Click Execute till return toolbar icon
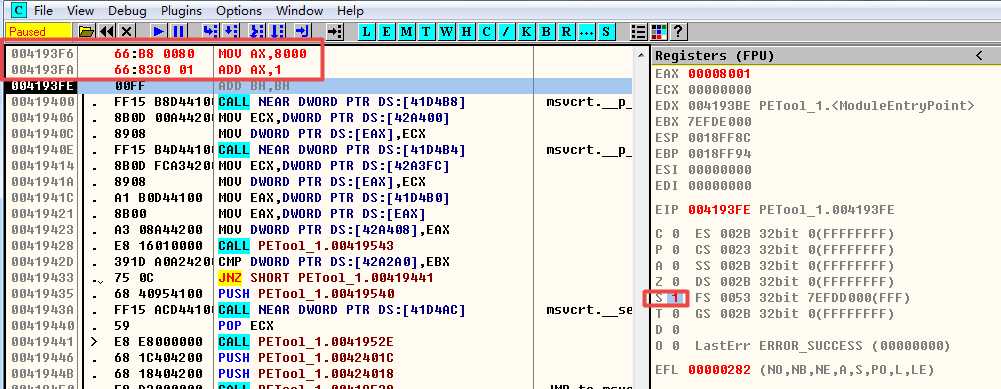Viewport: 1001px width, 389px height. coord(303,31)
